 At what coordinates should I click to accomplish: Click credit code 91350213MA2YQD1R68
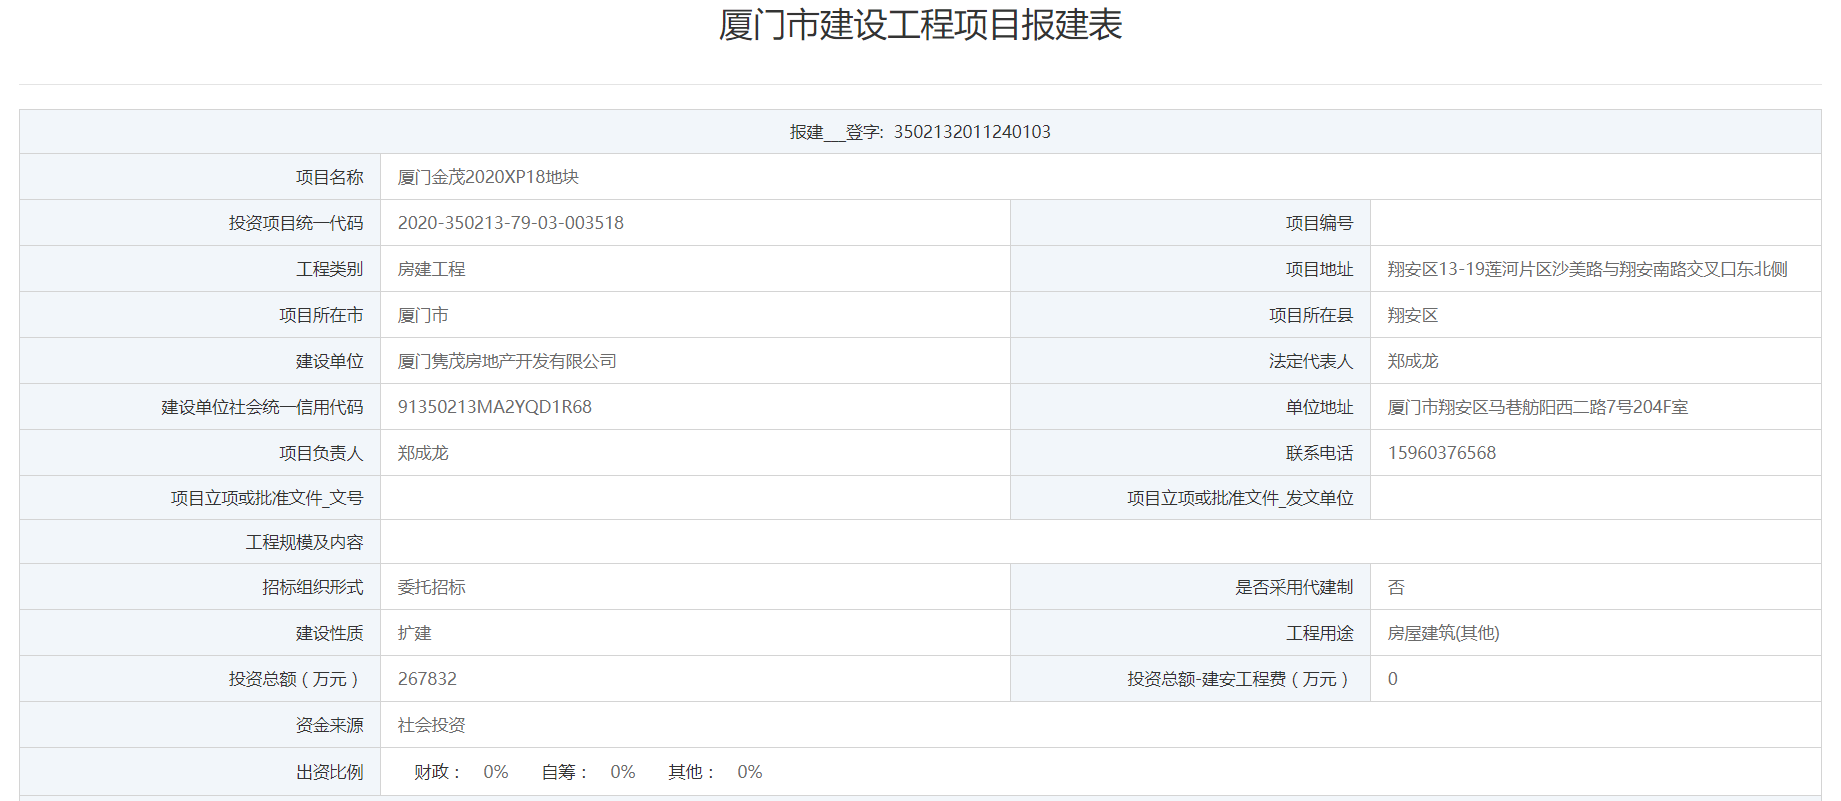pos(495,407)
